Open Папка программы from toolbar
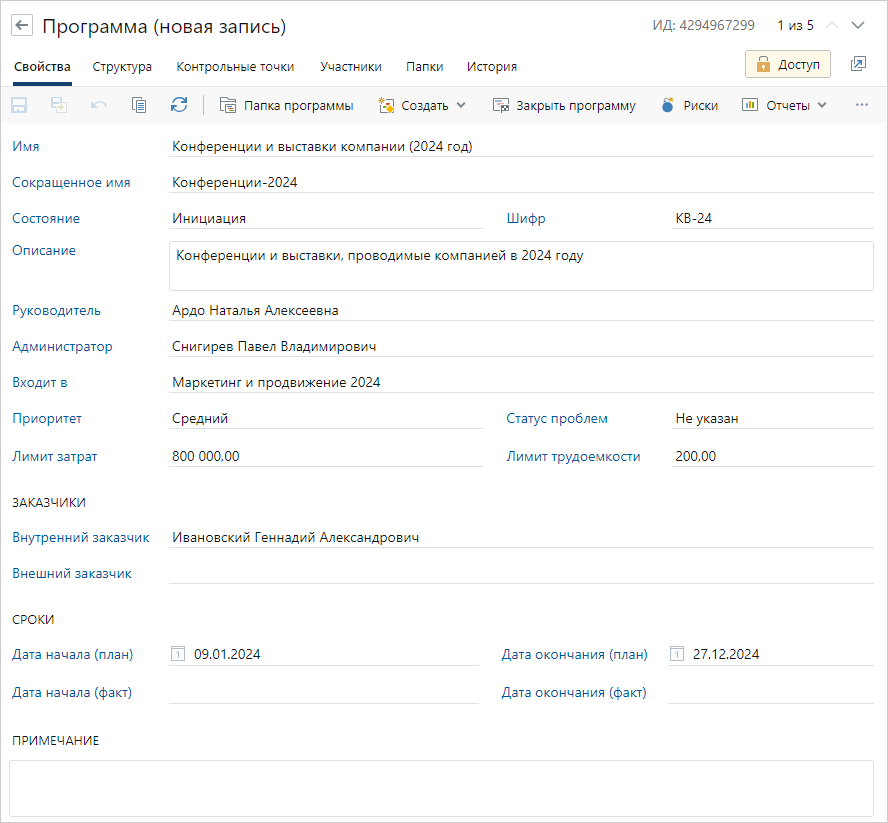The height and width of the screenshot is (823, 888). 286,105
